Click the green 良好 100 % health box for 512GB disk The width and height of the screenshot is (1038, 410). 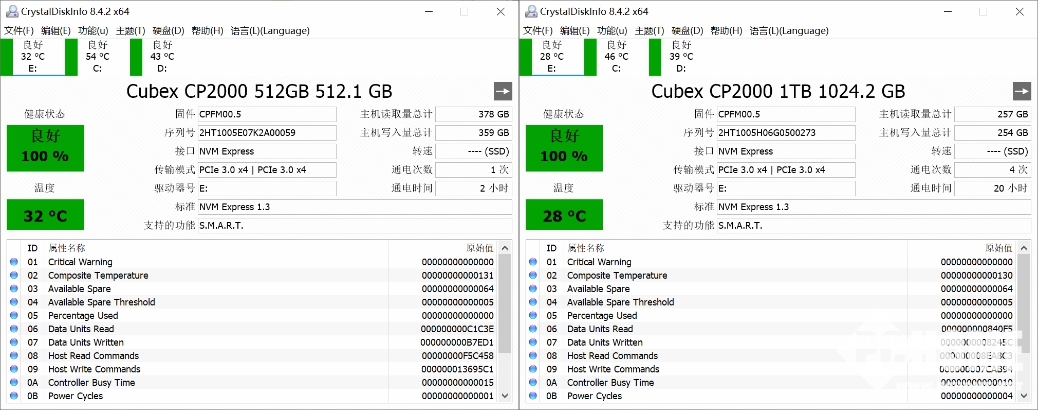coord(45,148)
